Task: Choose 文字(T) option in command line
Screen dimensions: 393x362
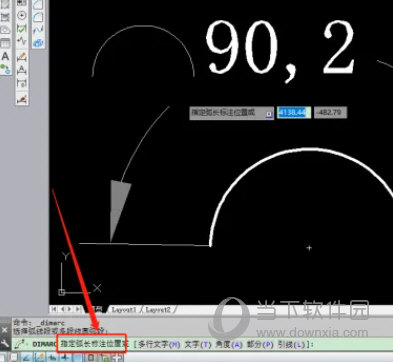Action: pyautogui.click(x=198, y=344)
